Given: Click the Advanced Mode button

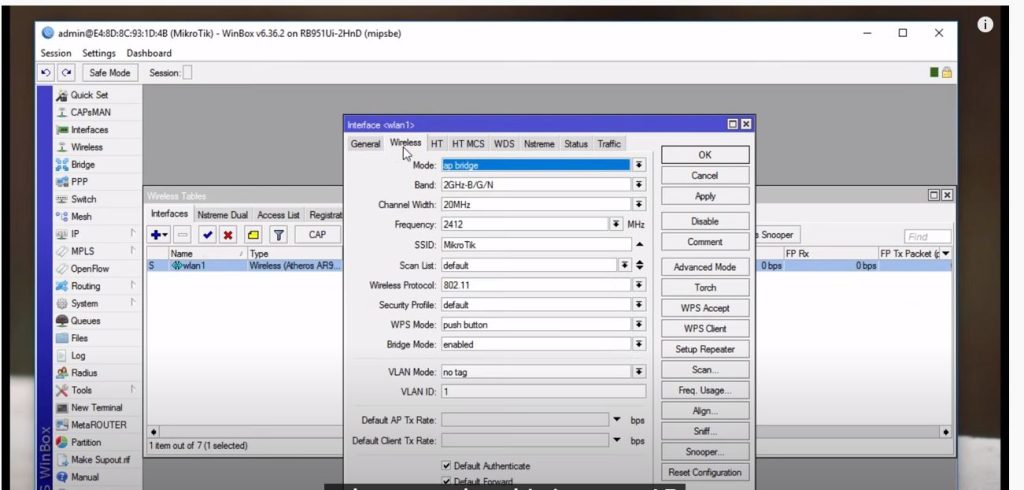Looking at the screenshot, I should [705, 267].
